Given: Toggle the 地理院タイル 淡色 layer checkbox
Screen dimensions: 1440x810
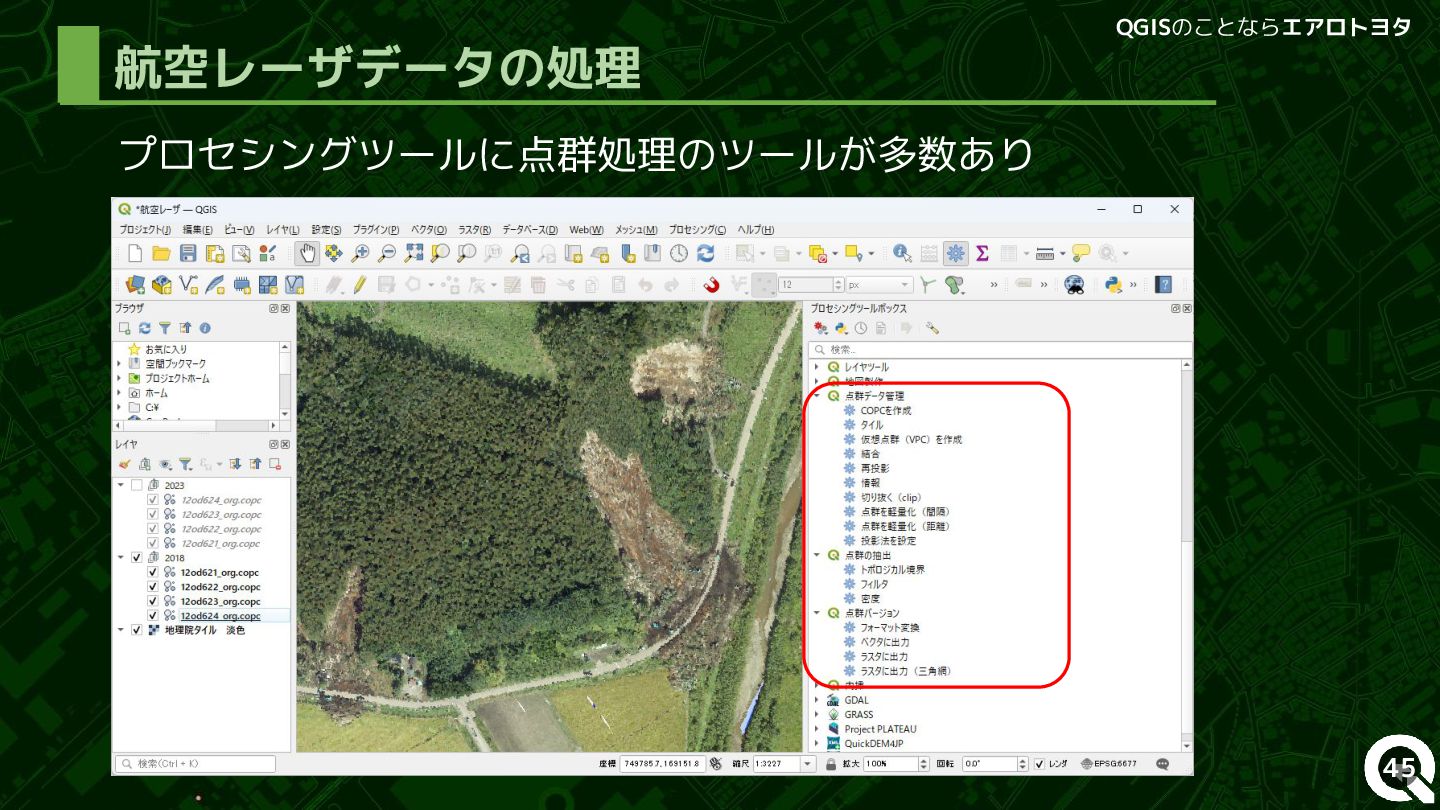Looking at the screenshot, I should [x=137, y=630].
